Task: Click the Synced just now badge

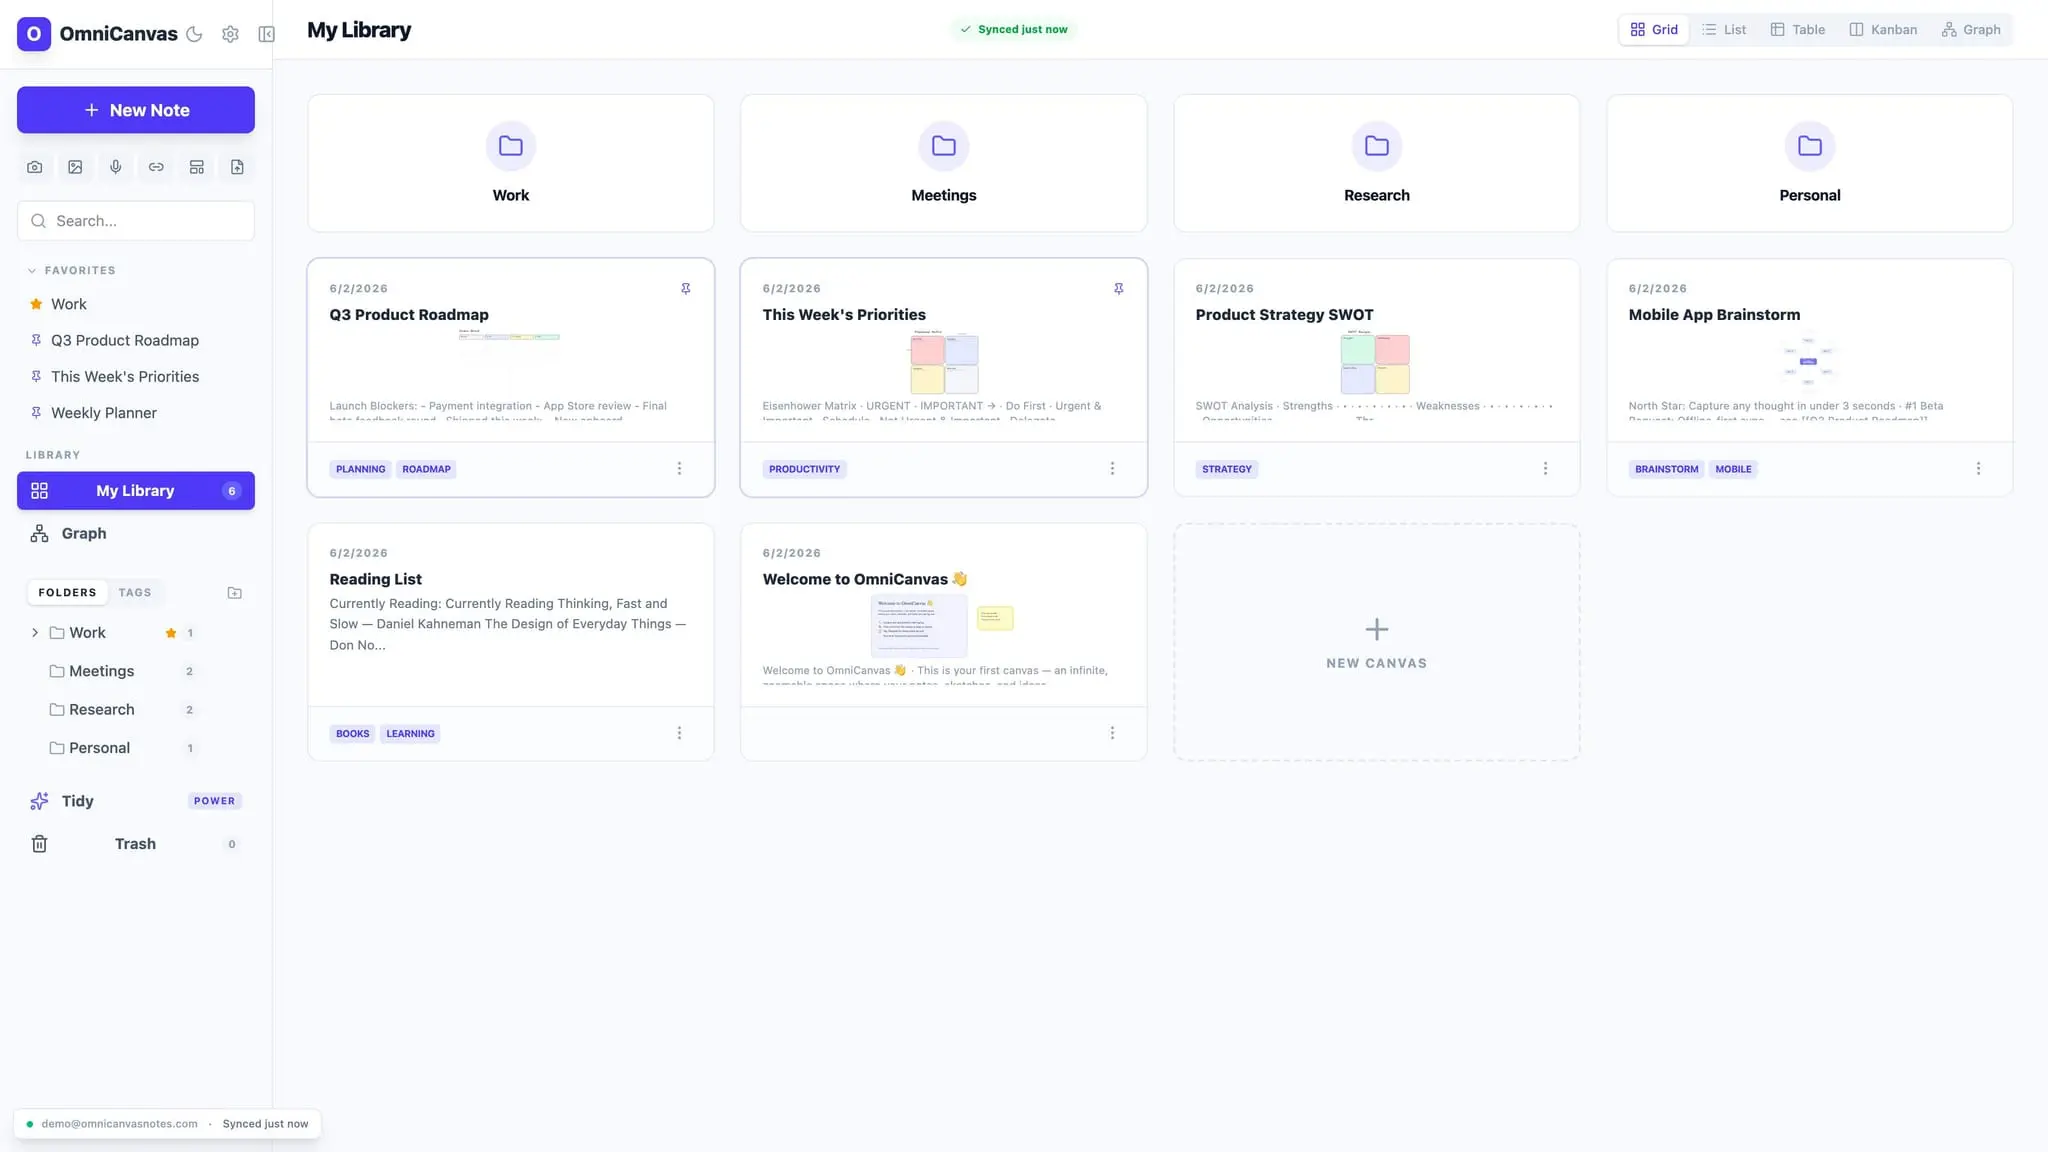Action: (x=1014, y=30)
